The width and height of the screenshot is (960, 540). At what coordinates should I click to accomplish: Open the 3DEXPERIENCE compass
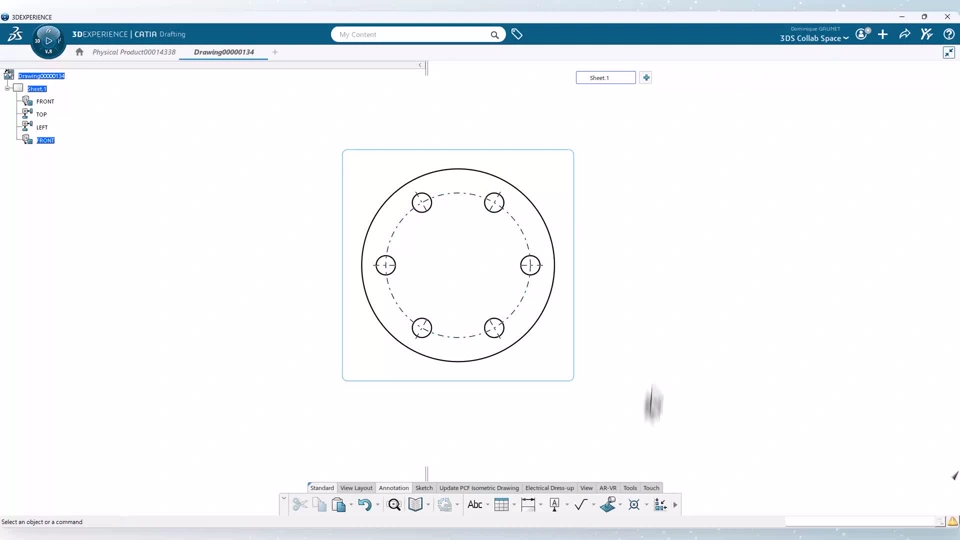coord(48,40)
